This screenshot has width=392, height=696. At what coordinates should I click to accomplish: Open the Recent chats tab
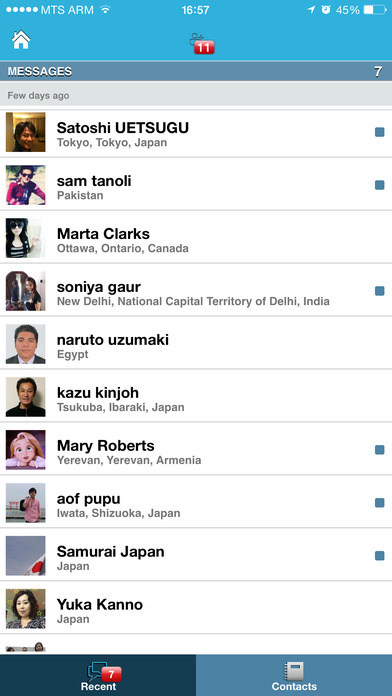(98, 676)
